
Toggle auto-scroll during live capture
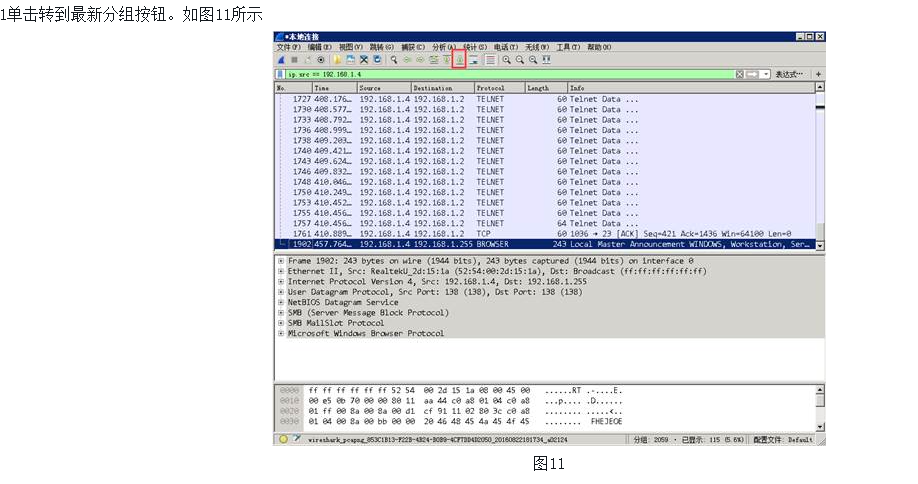(473, 60)
